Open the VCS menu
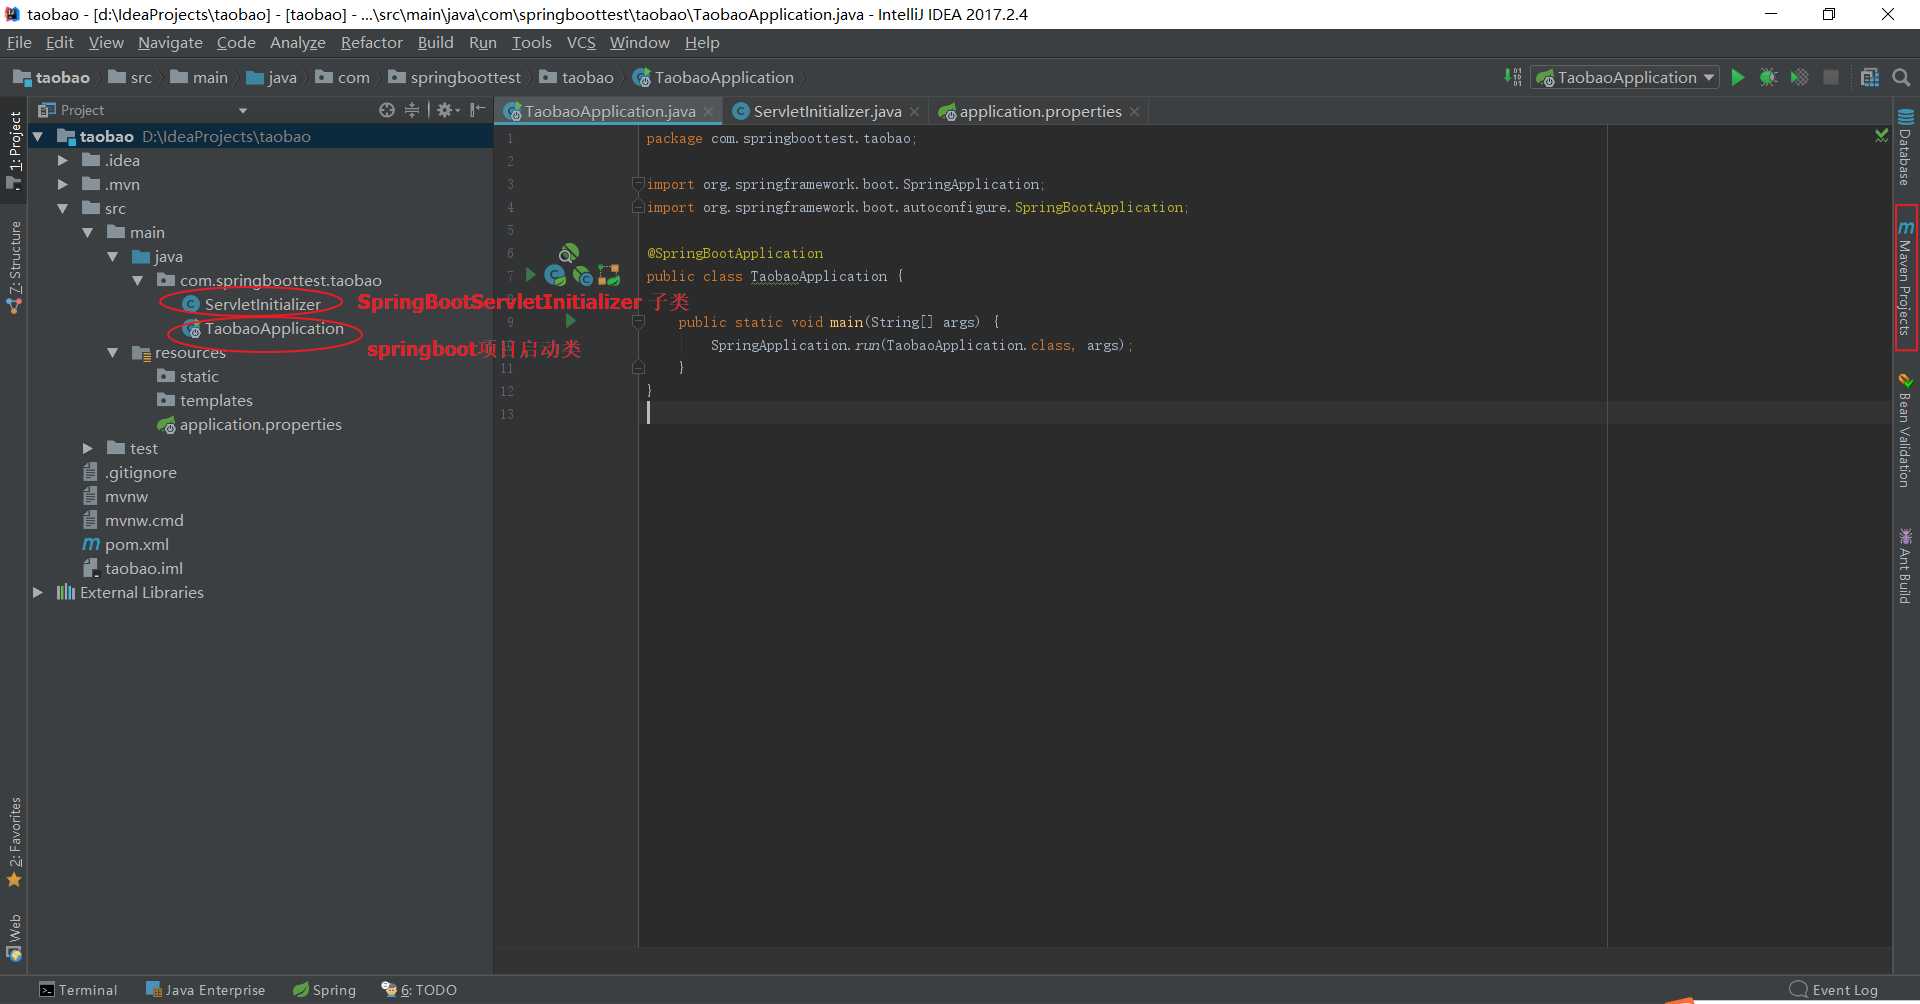The image size is (1920, 1004). point(581,42)
